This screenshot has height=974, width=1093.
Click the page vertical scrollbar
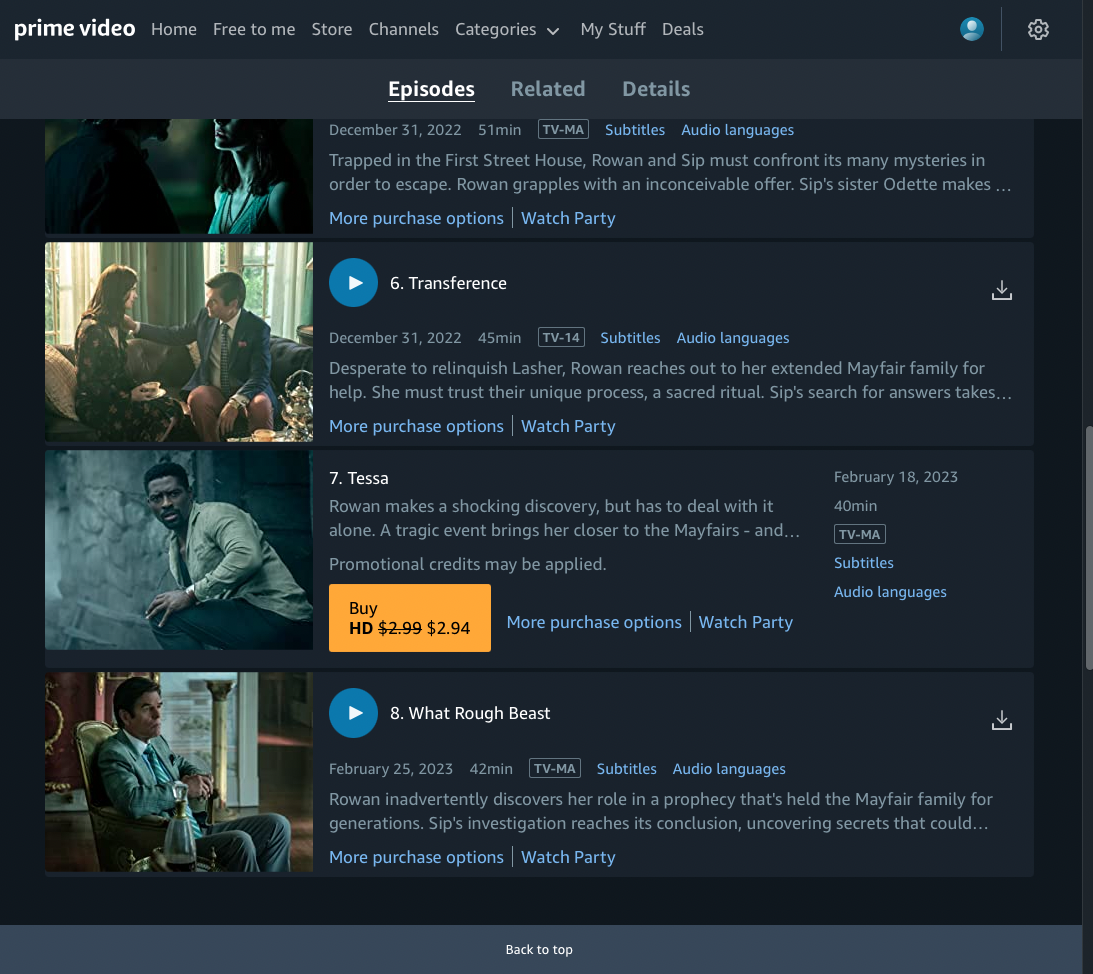point(1087,548)
